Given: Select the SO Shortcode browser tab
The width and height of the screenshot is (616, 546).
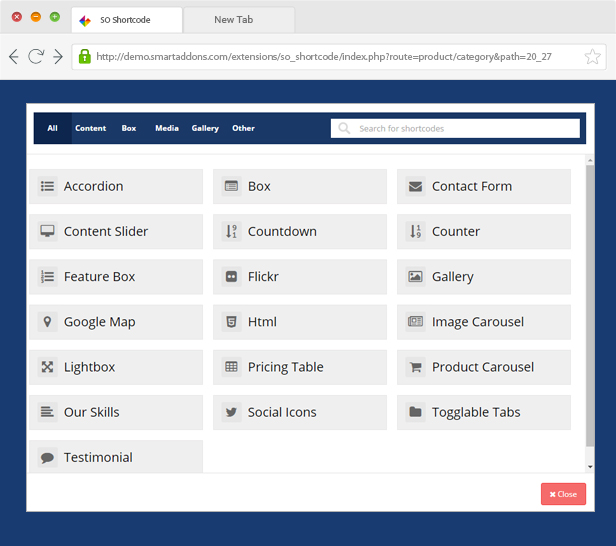Looking at the screenshot, I should [x=126, y=20].
